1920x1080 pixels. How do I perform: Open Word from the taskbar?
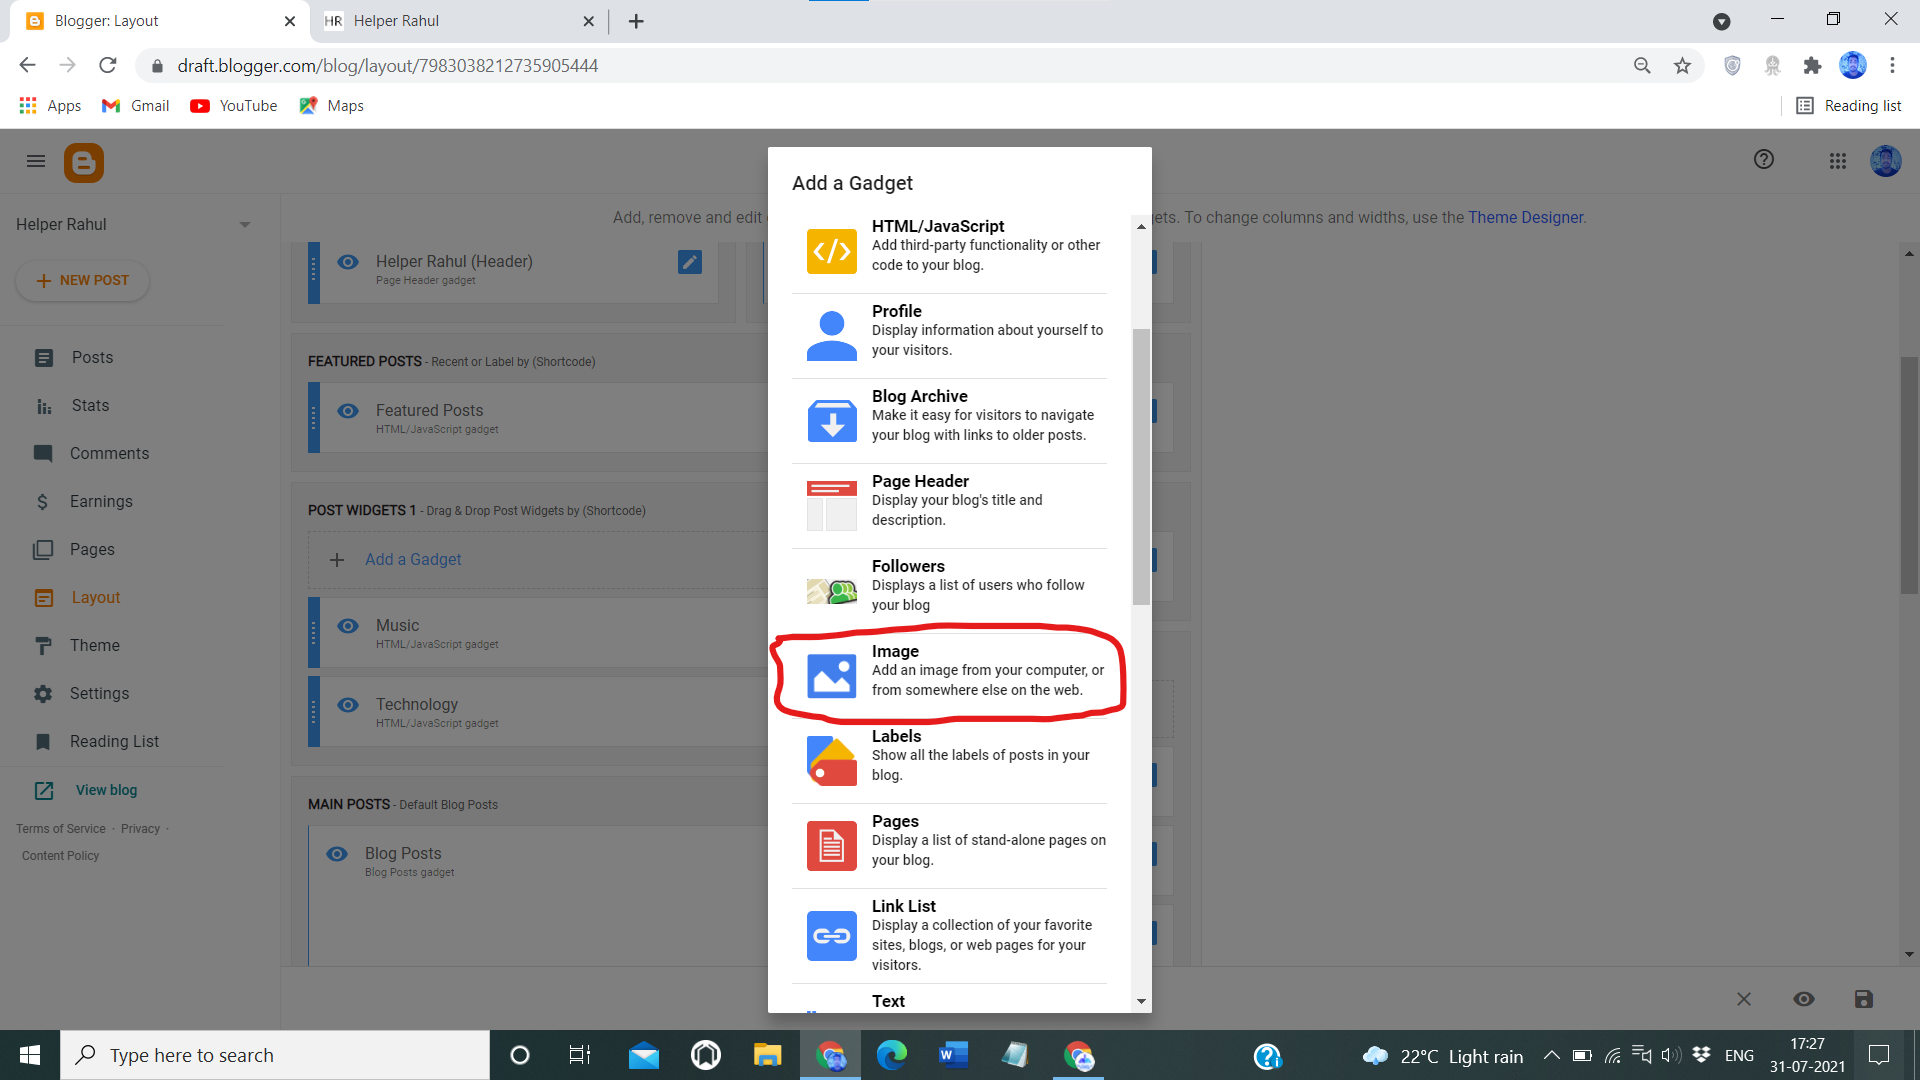tap(953, 1055)
